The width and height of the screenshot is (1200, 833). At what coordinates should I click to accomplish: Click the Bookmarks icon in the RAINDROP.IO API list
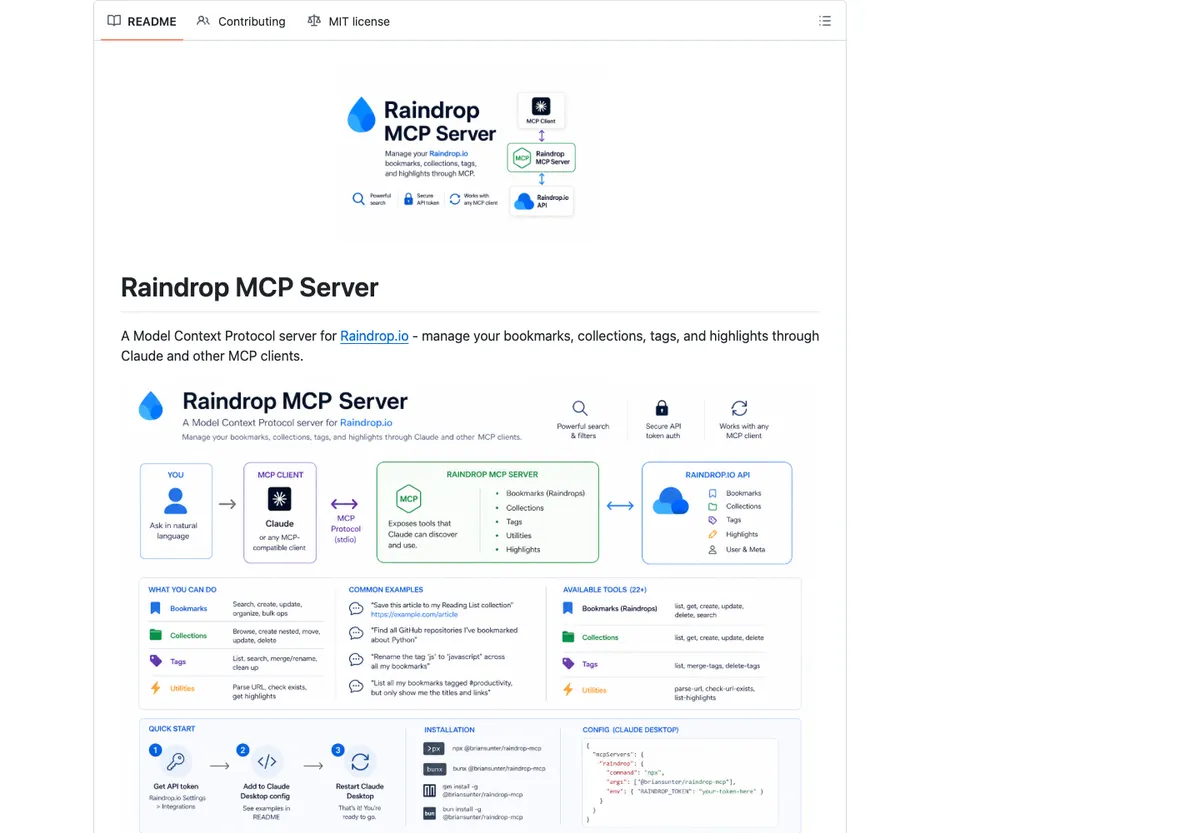[713, 493]
